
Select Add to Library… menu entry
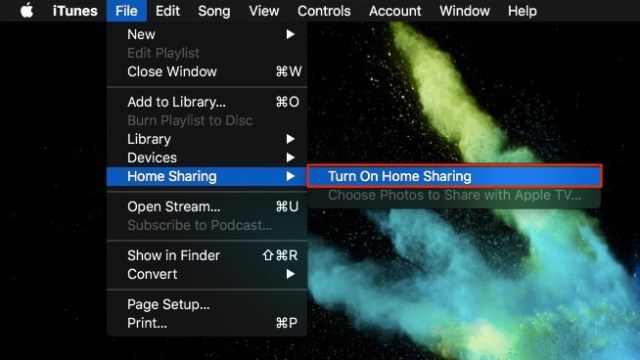[207, 102]
